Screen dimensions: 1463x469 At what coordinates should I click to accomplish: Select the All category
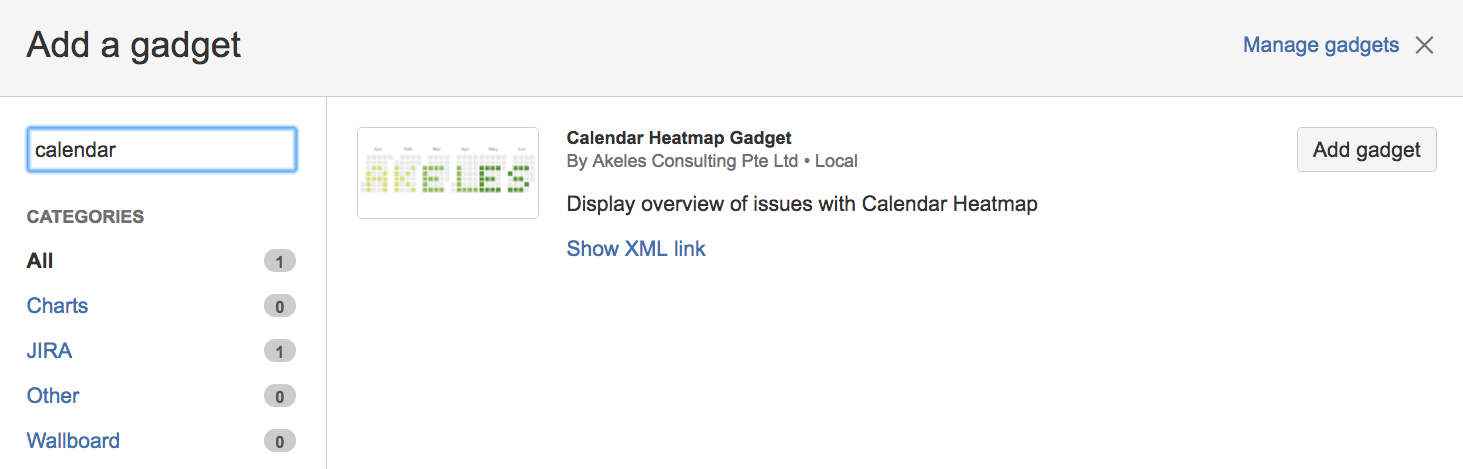click(40, 261)
